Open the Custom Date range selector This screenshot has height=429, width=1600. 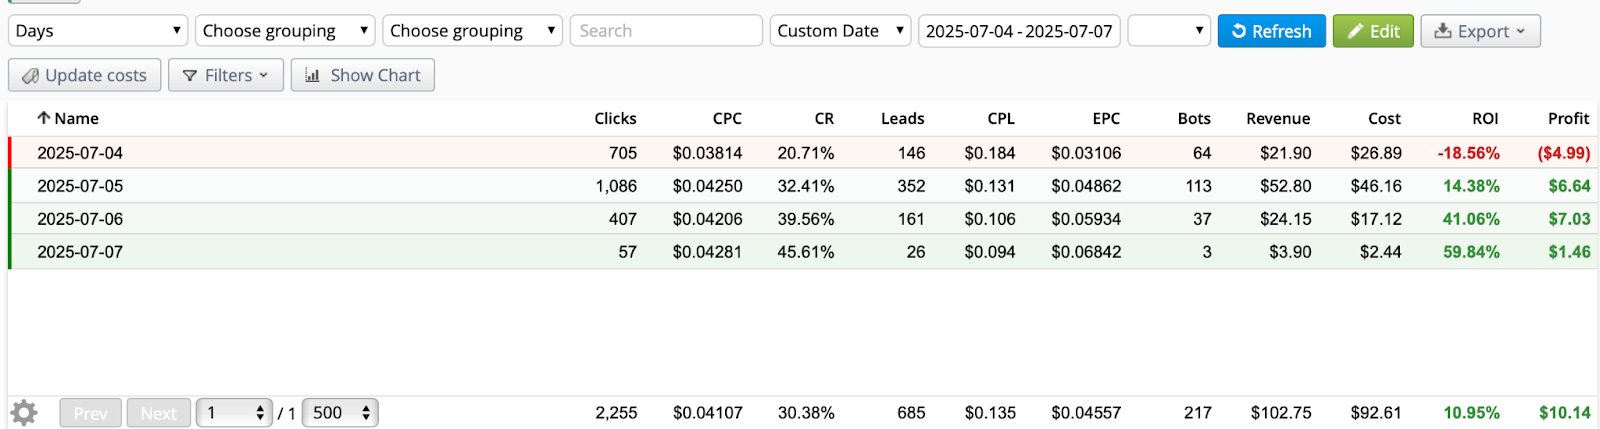click(x=840, y=31)
